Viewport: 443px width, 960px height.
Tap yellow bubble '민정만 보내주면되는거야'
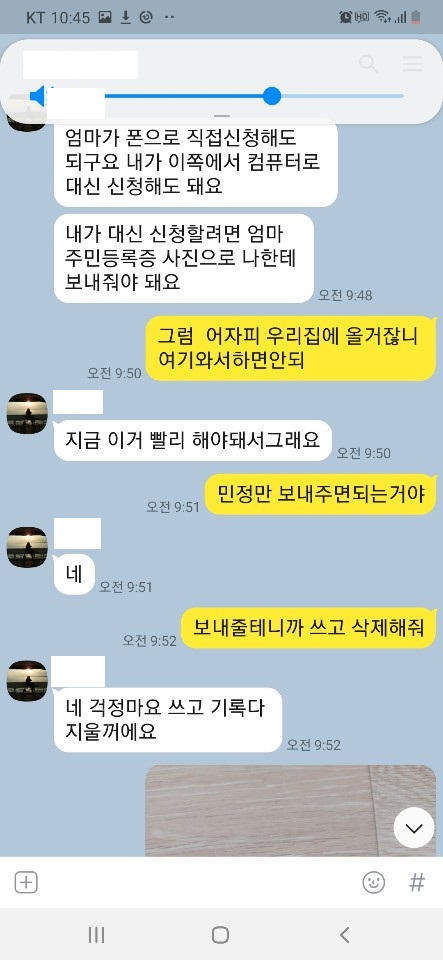(x=320, y=494)
